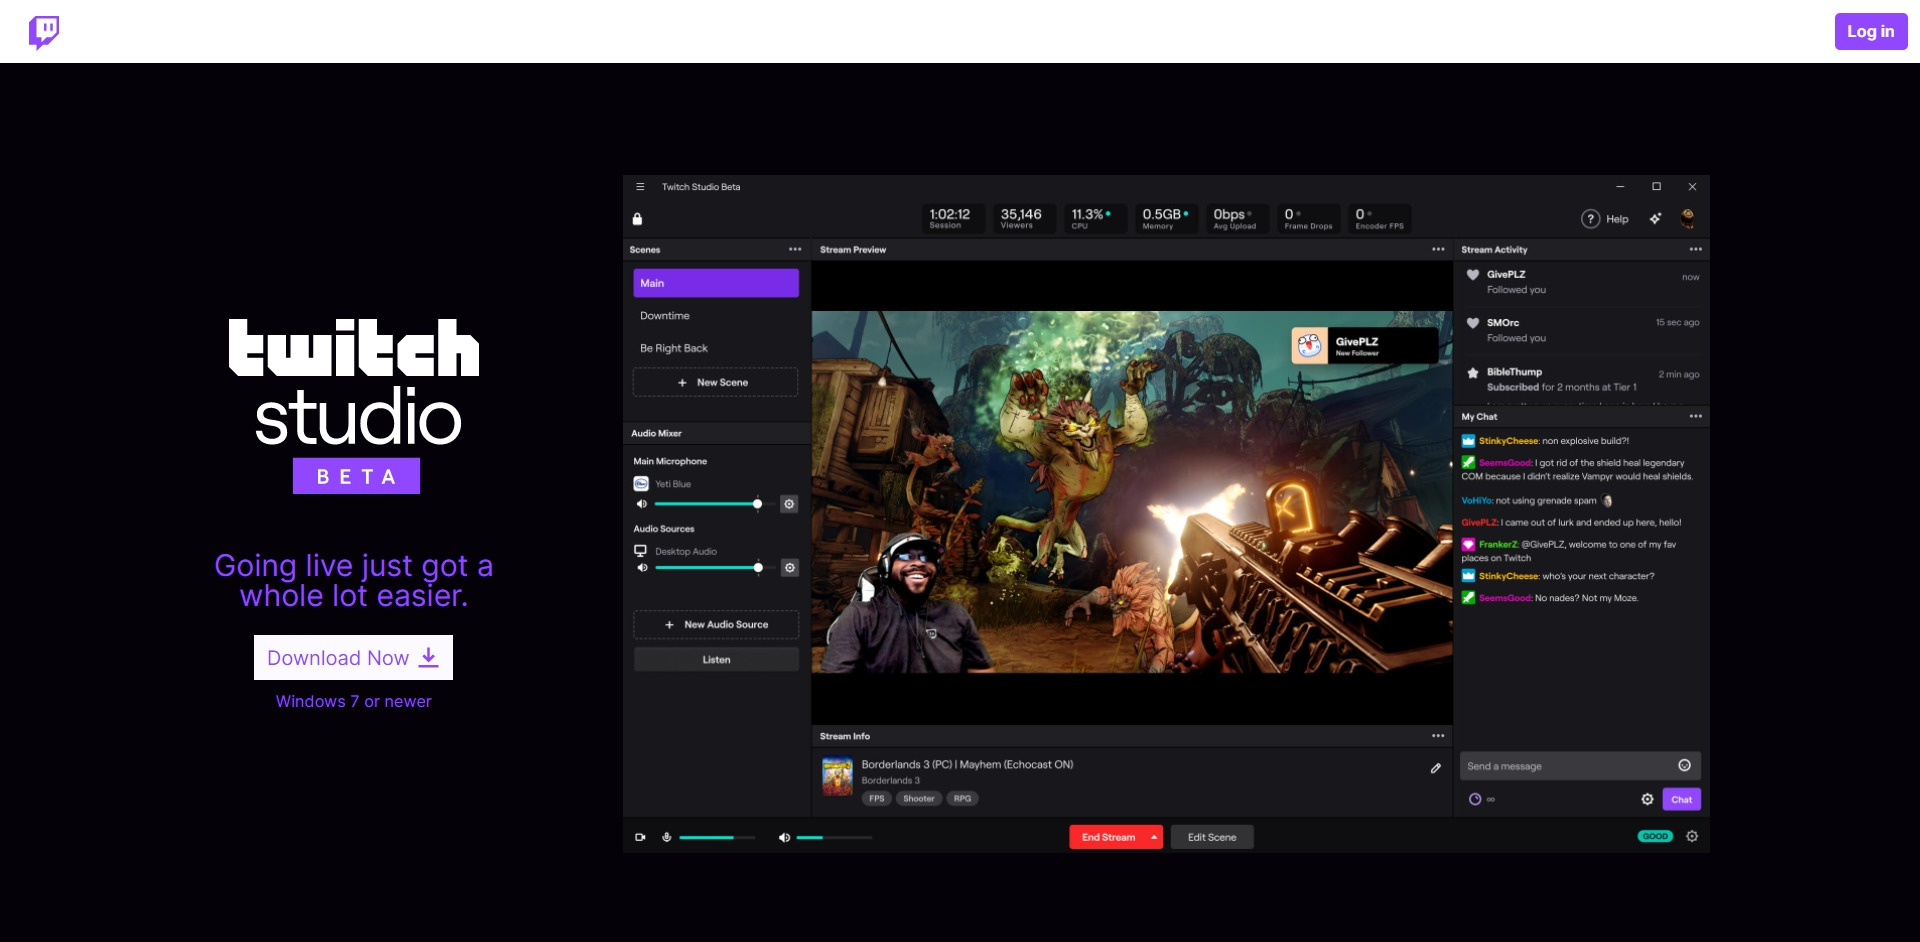Open chat settings gear next to Chat button
Screen dimensions: 1920x942
click(x=1647, y=799)
